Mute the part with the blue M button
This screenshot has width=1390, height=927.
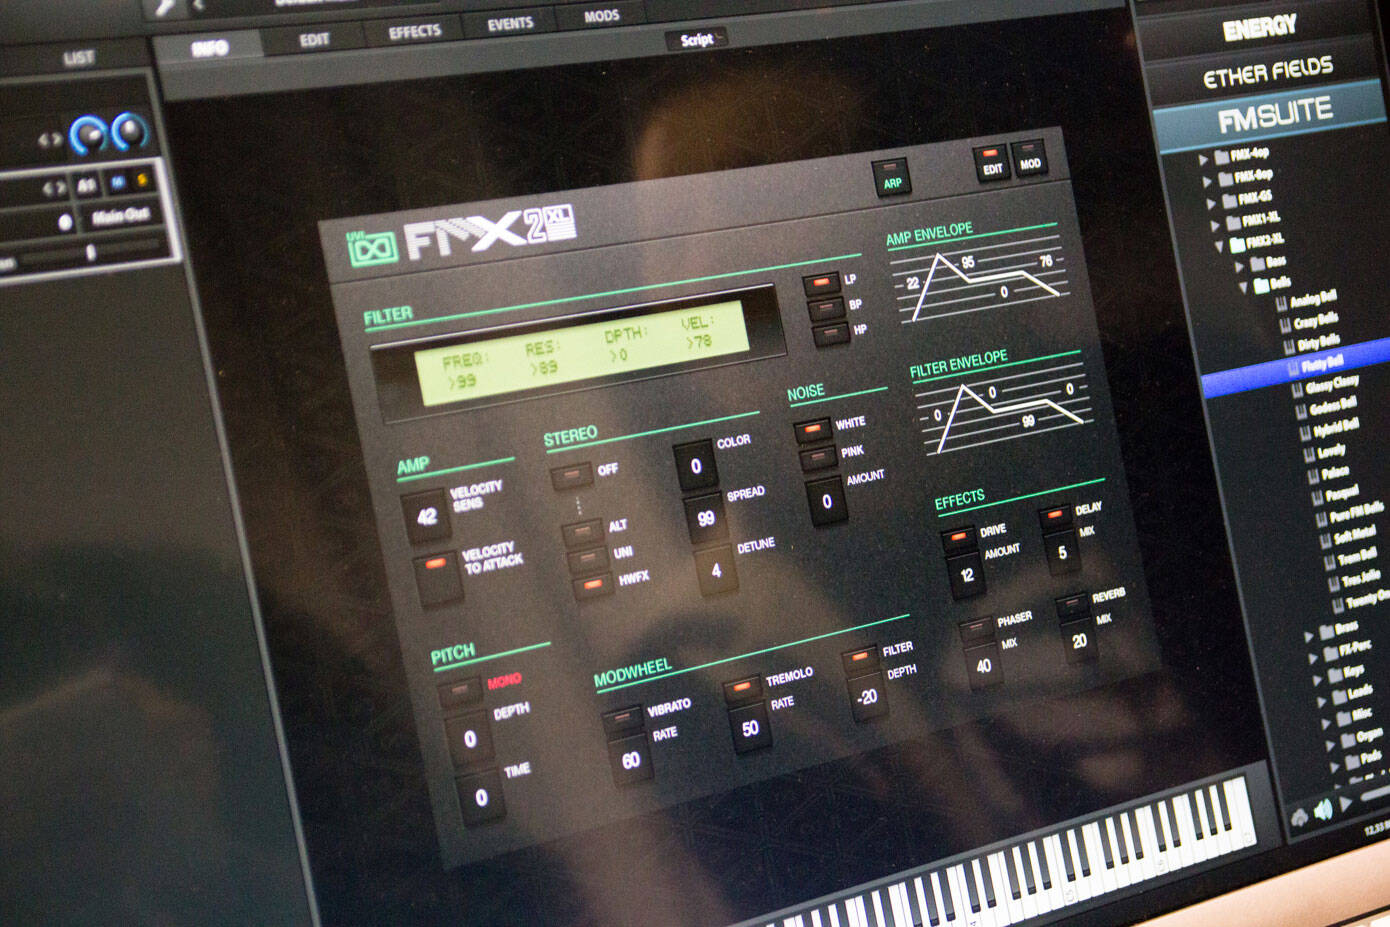pyautogui.click(x=118, y=182)
